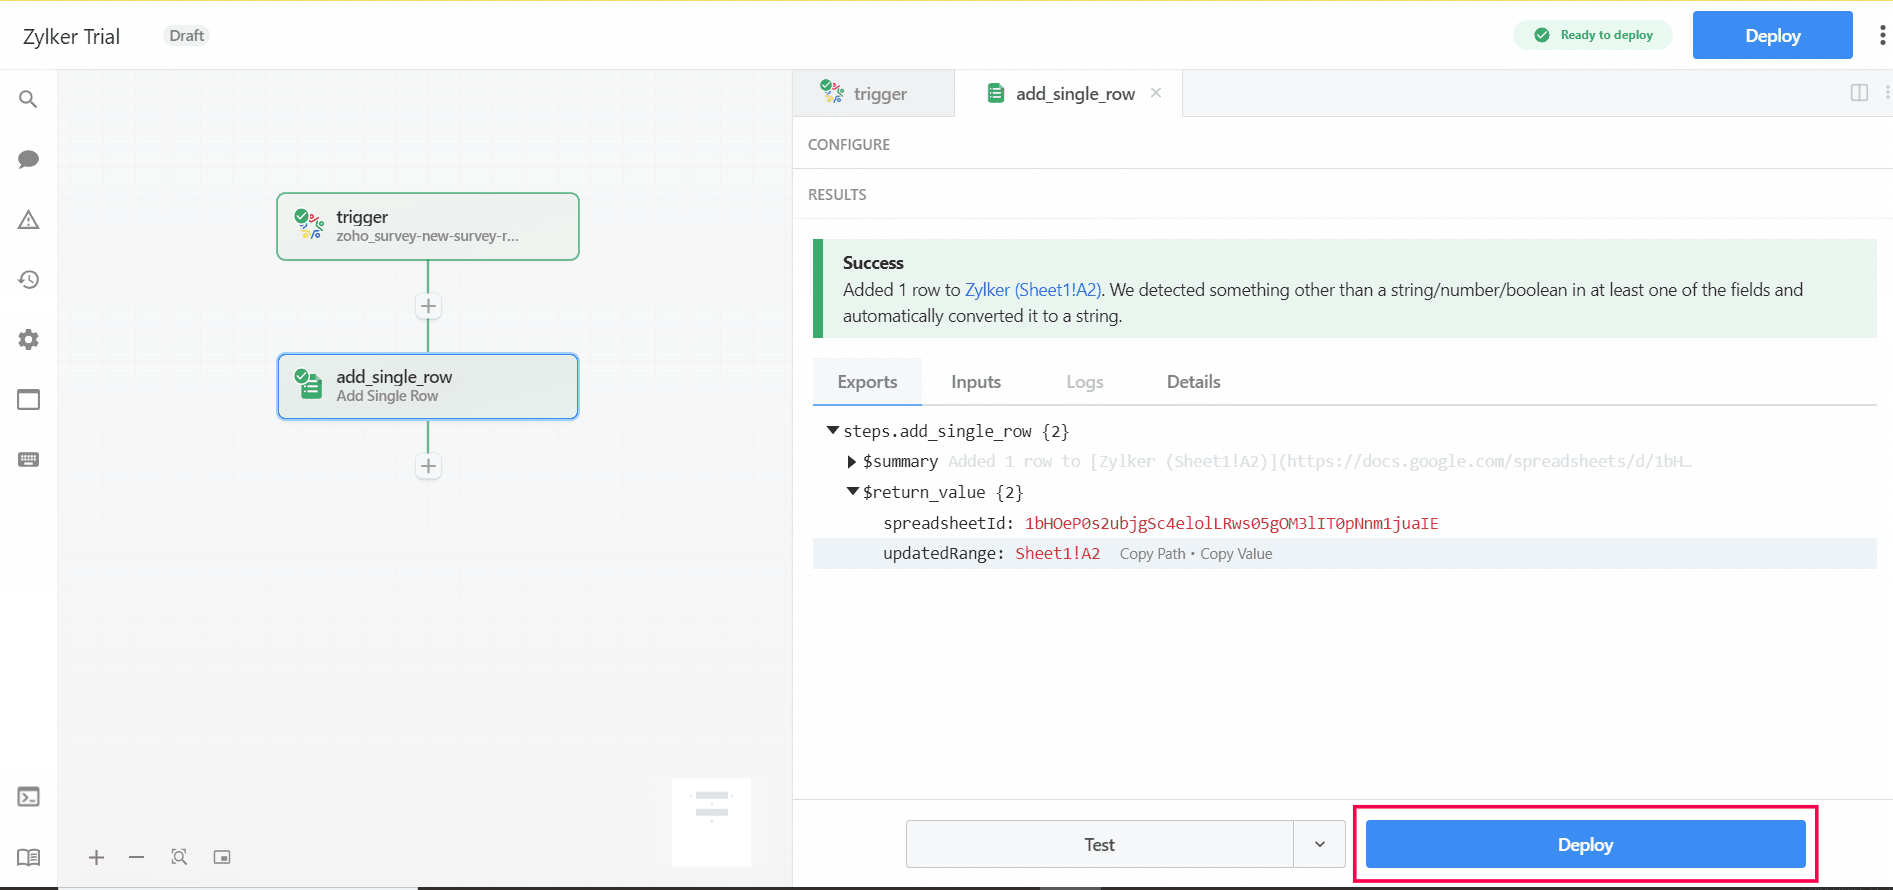Close the add_single_row tab
This screenshot has width=1893, height=890.
(1156, 93)
